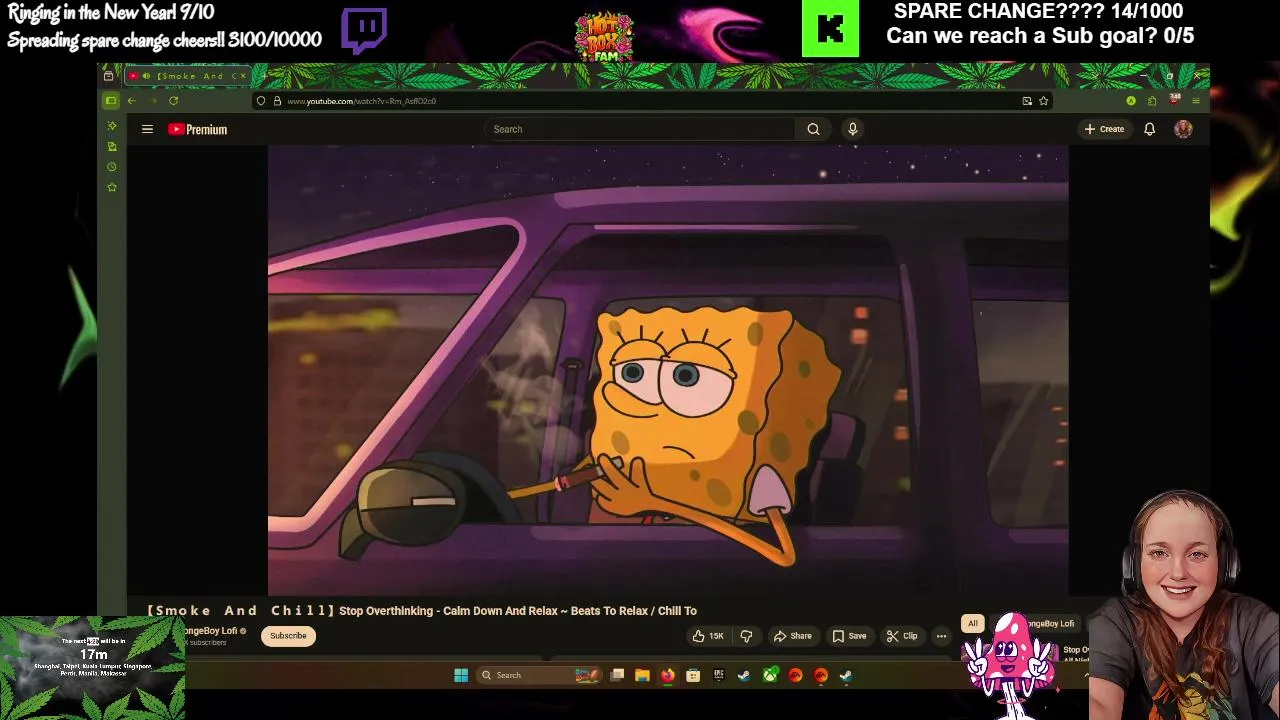The height and width of the screenshot is (720, 1280).
Task: Open the browser application hamburger menu
Action: [x=1196, y=101]
